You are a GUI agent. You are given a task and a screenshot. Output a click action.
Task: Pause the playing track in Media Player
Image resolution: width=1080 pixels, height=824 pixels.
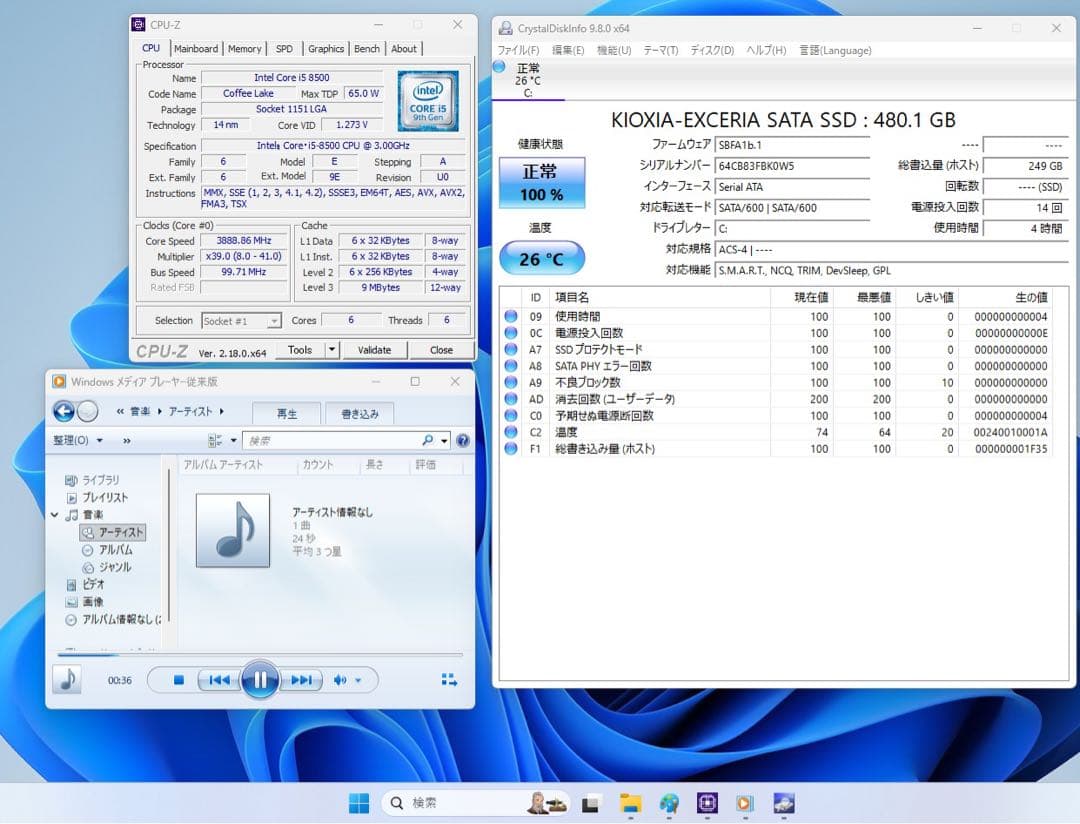(260, 680)
